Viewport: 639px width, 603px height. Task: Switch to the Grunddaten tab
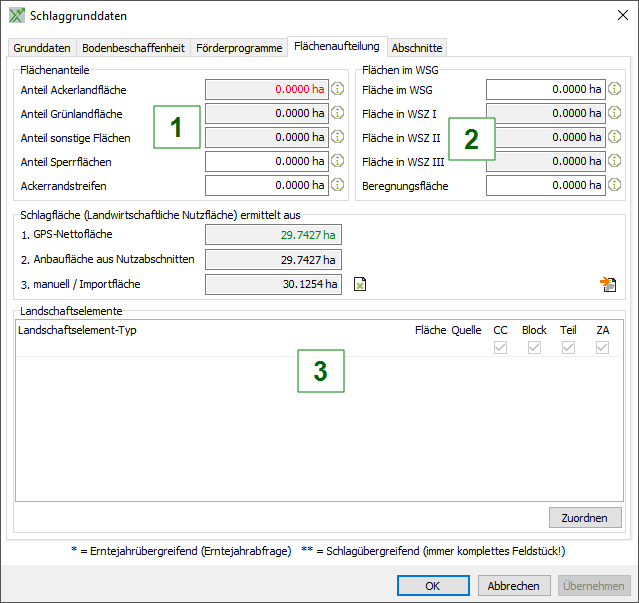(41, 48)
